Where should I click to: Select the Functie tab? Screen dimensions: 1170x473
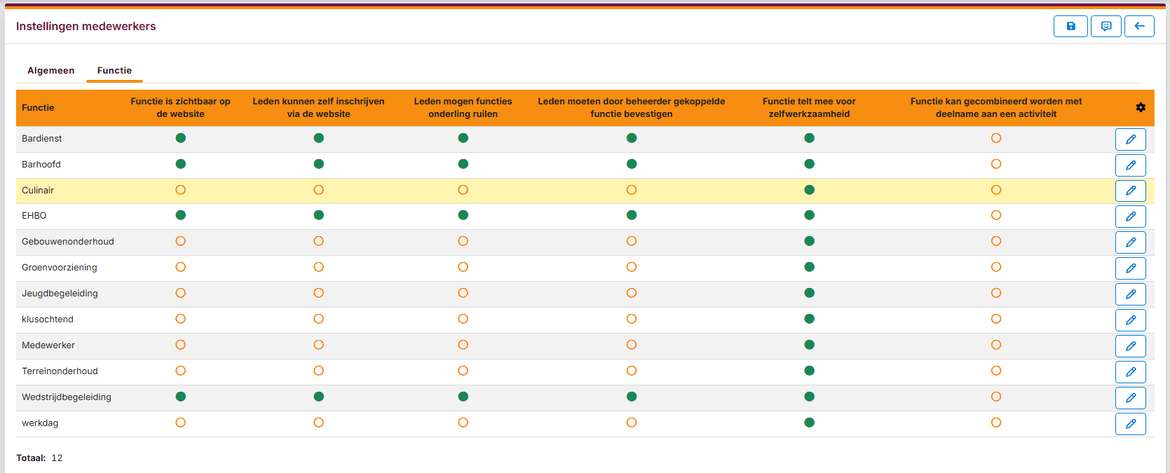pyautogui.click(x=114, y=71)
